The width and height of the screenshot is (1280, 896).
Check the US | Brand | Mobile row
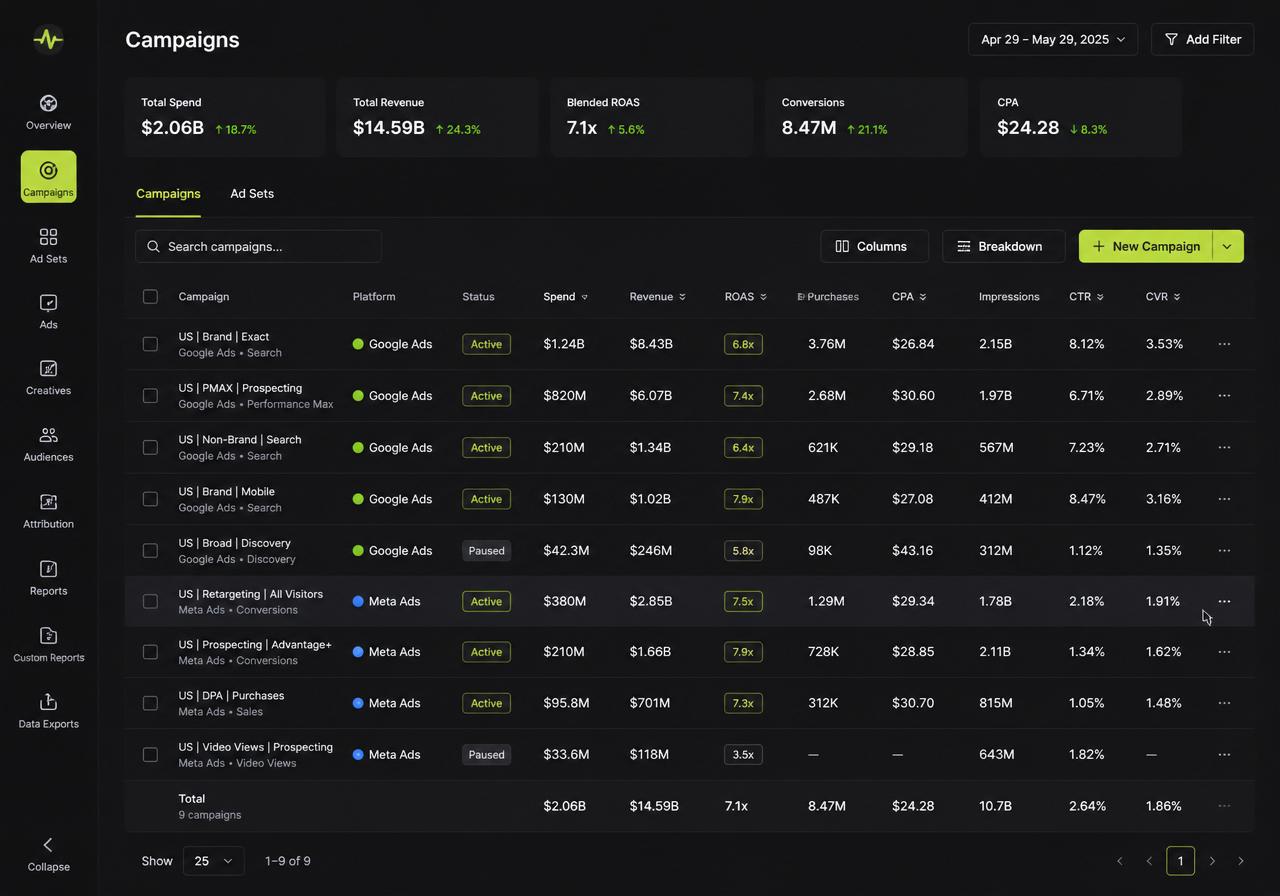pos(150,499)
